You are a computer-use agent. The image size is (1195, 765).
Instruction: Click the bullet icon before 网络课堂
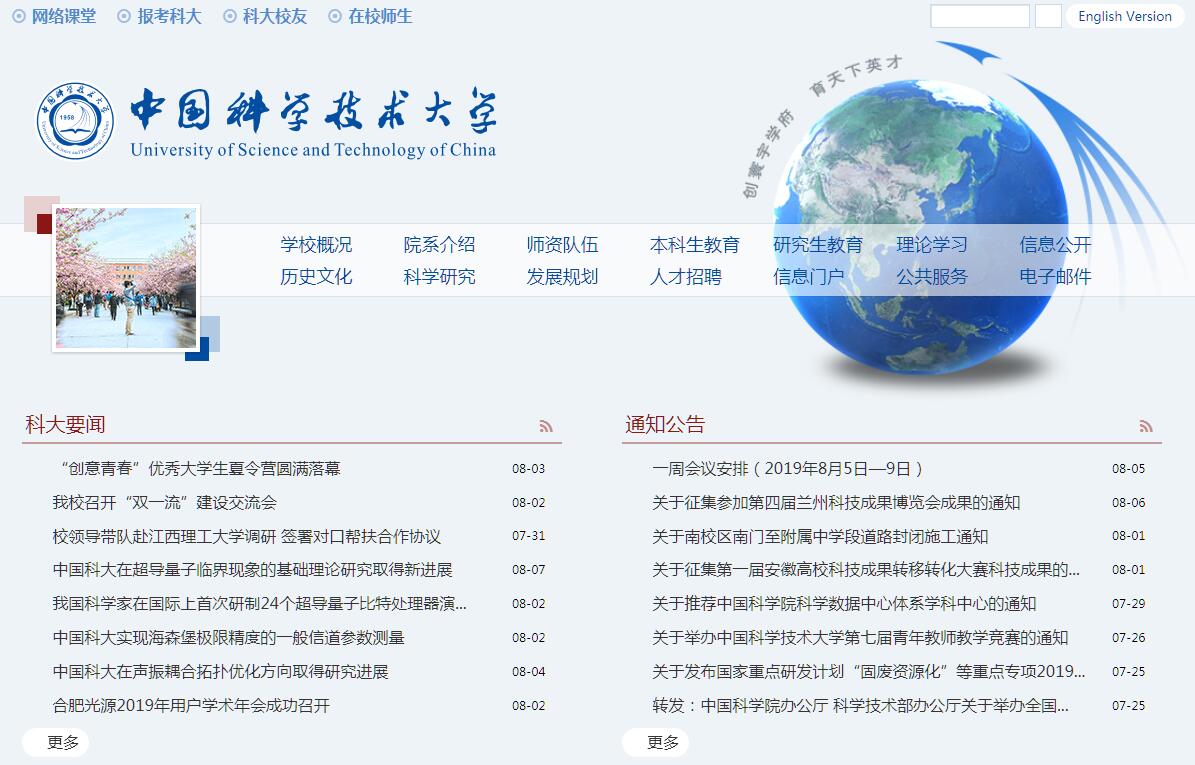(18, 16)
